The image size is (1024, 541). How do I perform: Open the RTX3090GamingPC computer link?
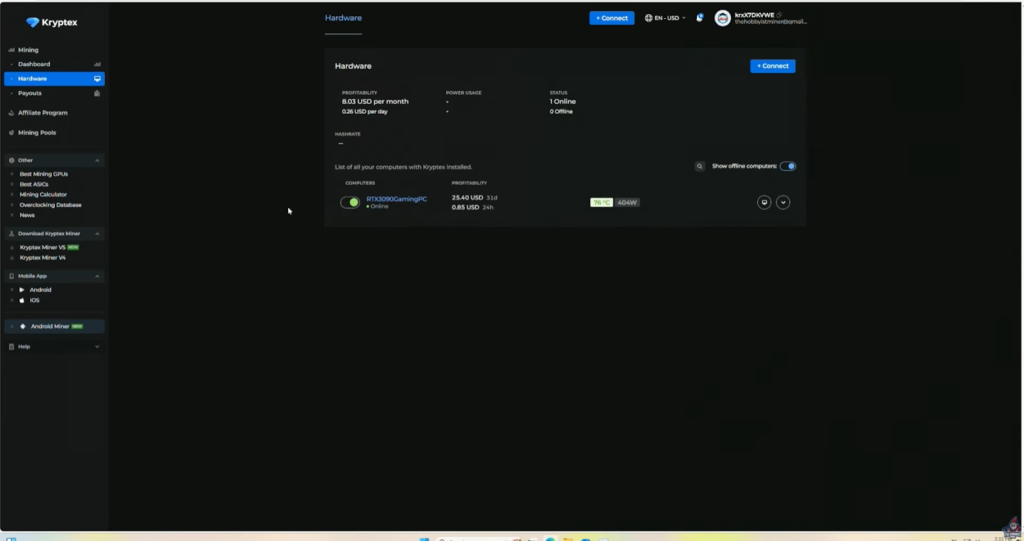(396, 199)
